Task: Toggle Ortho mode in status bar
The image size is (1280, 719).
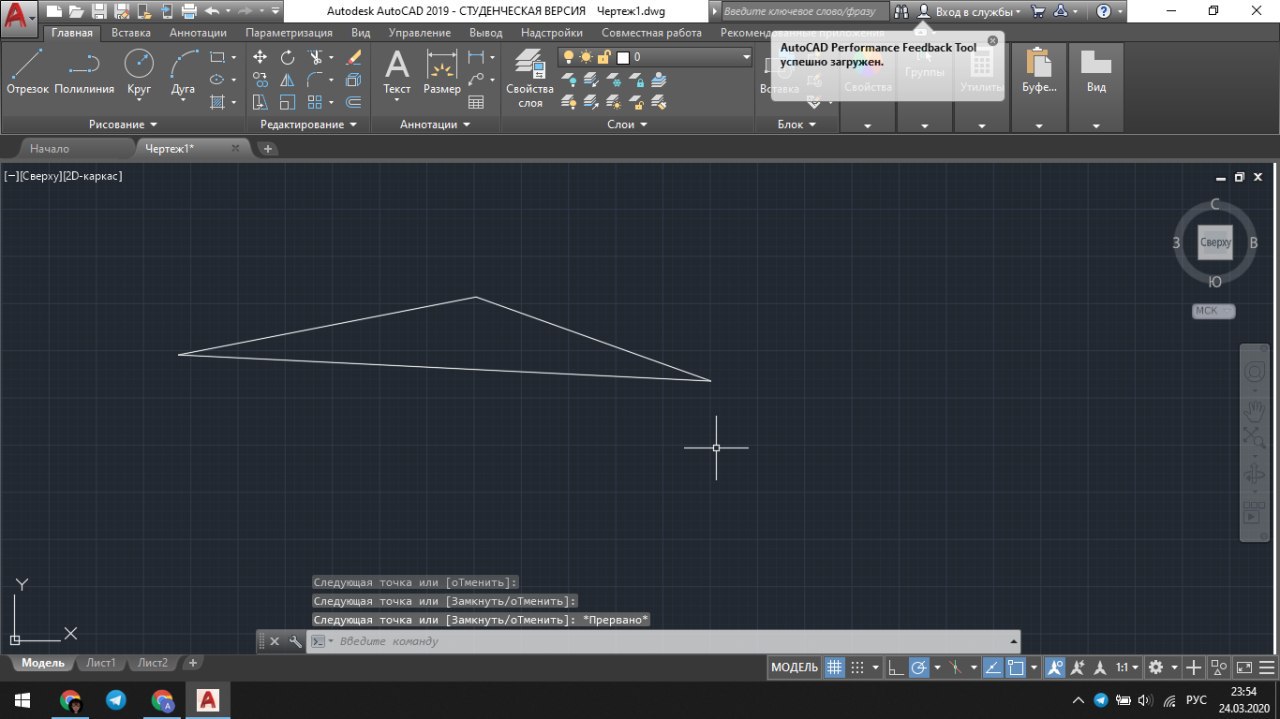Action: pos(896,668)
